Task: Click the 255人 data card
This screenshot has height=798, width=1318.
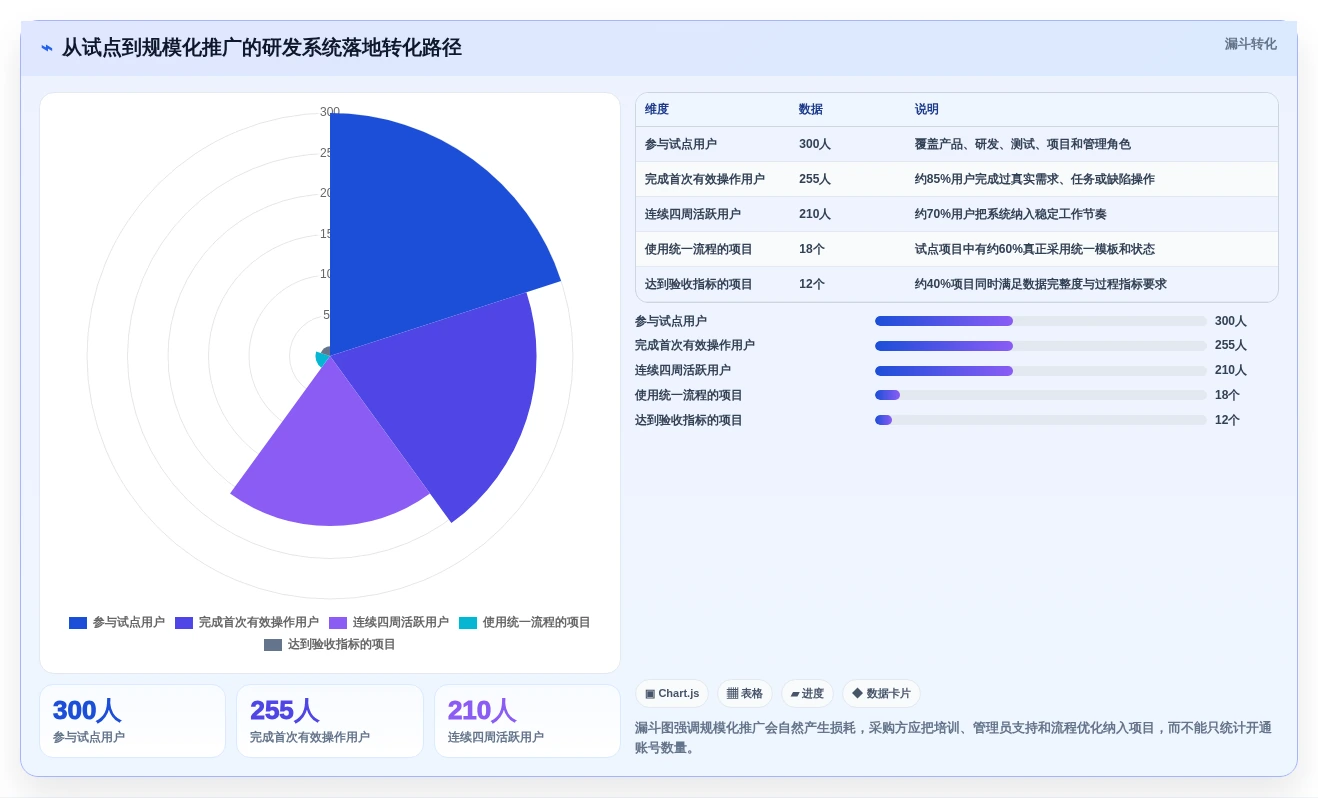Action: coord(330,721)
